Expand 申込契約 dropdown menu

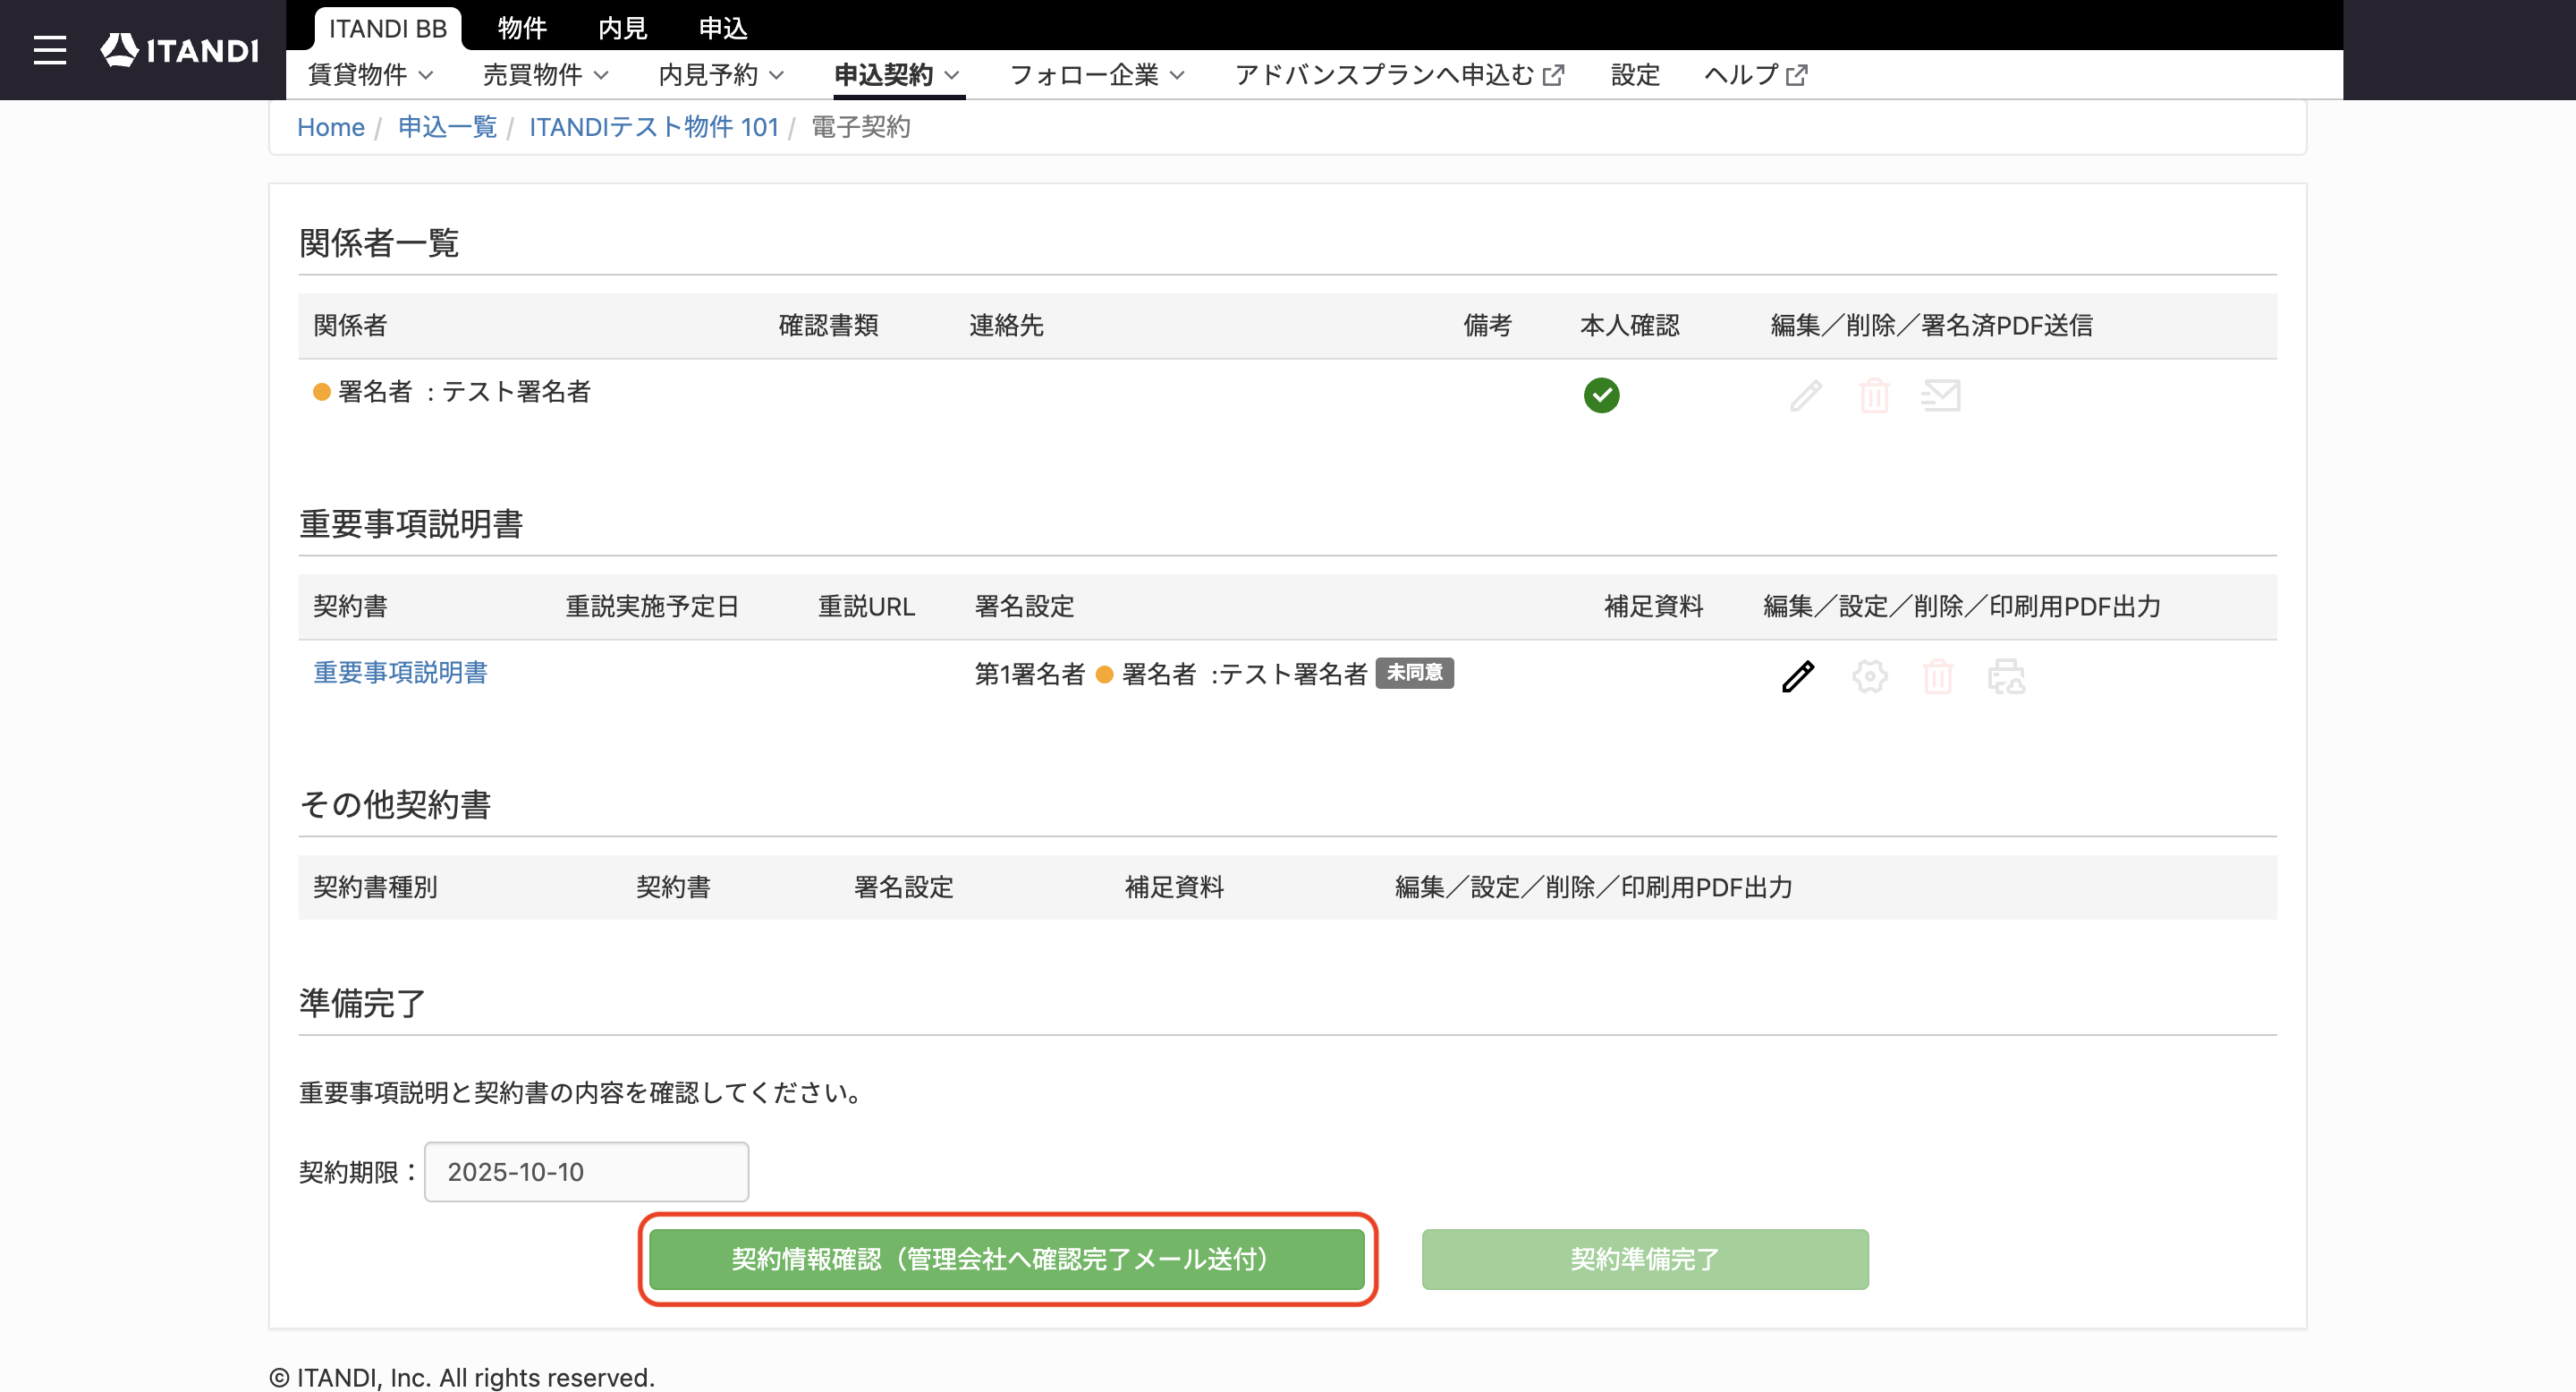coord(897,75)
